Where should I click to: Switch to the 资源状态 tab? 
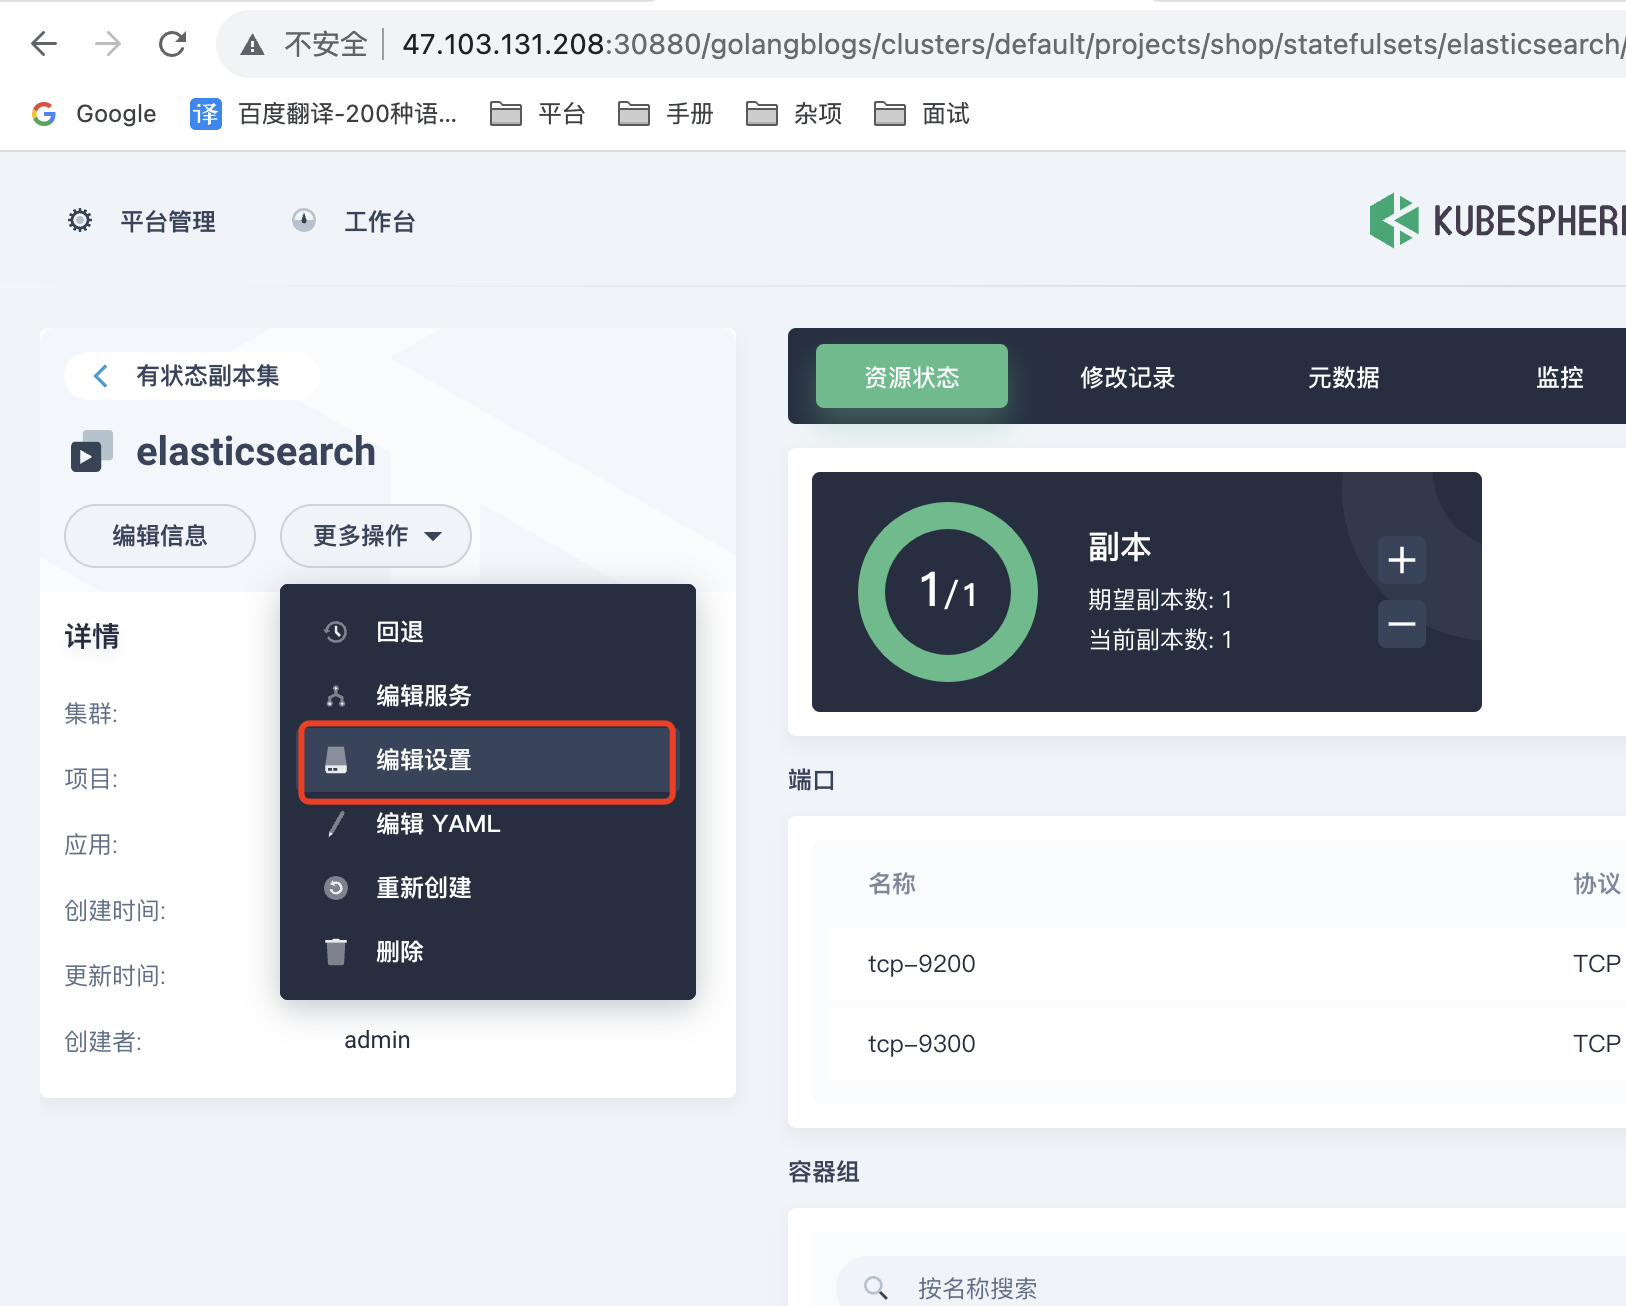912,376
